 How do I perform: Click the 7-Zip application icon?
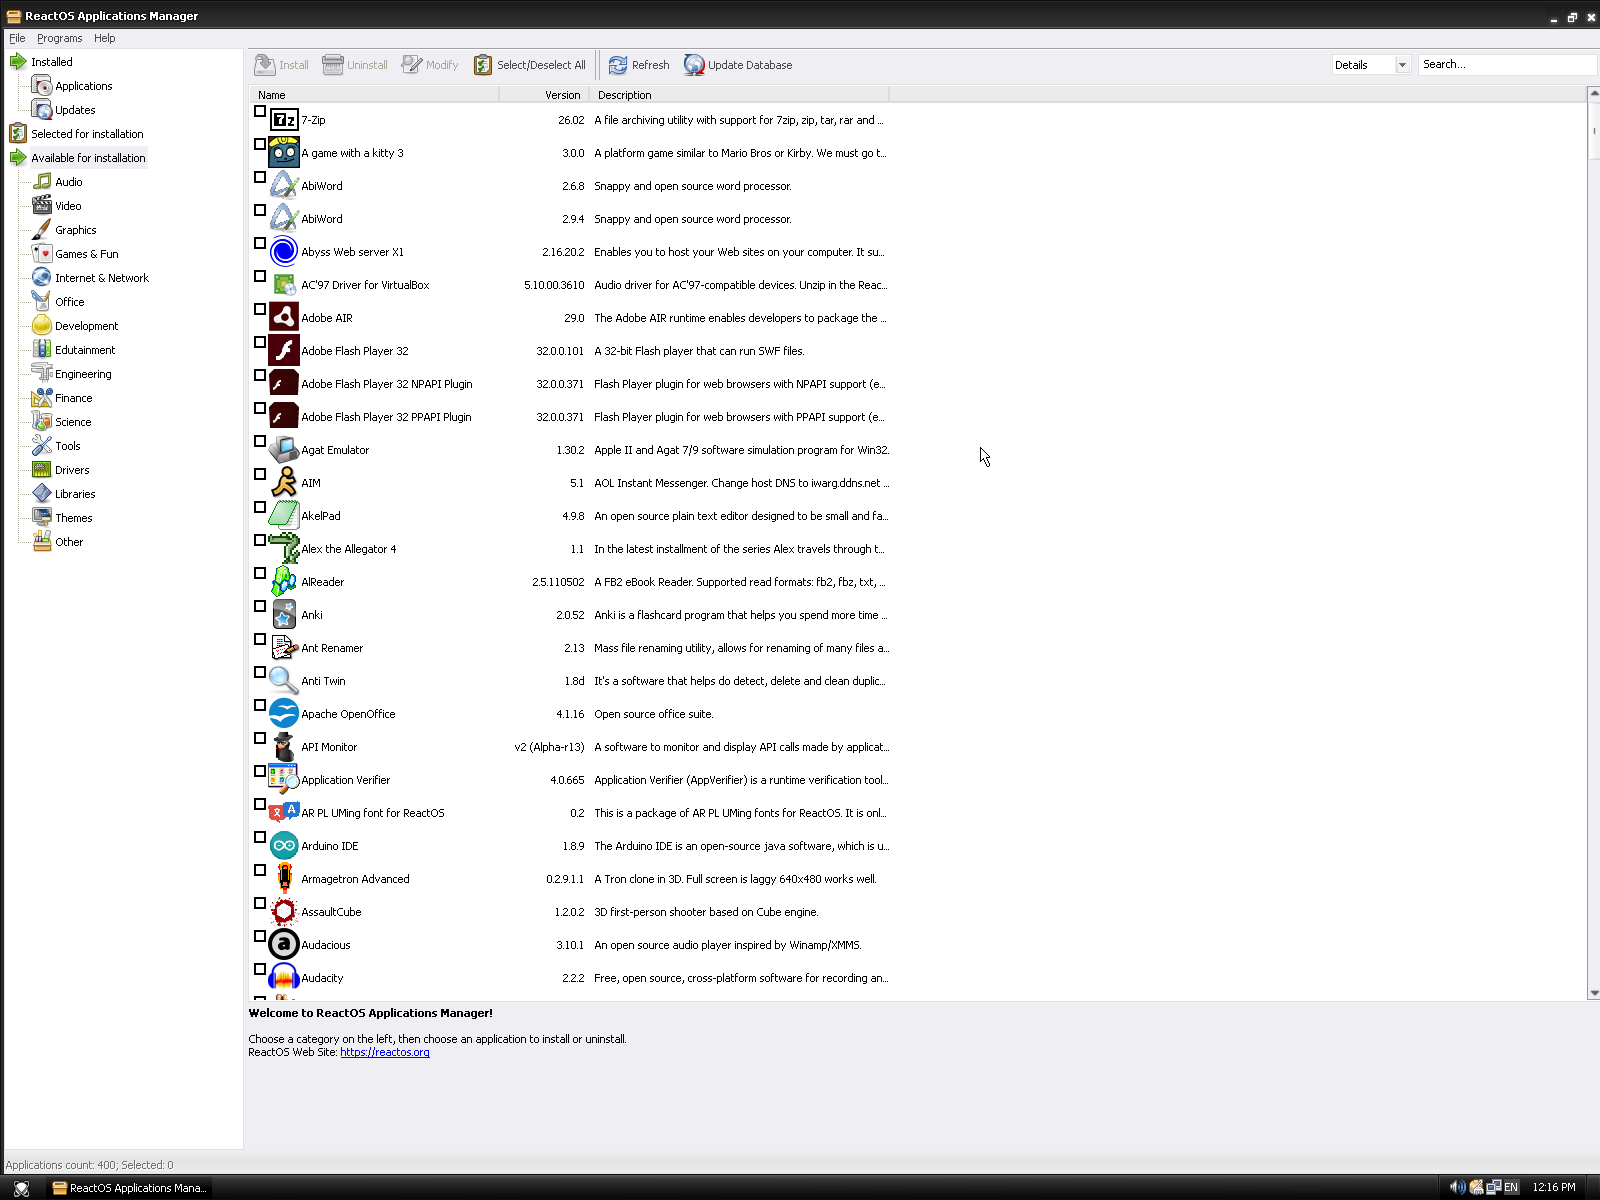[x=284, y=120]
